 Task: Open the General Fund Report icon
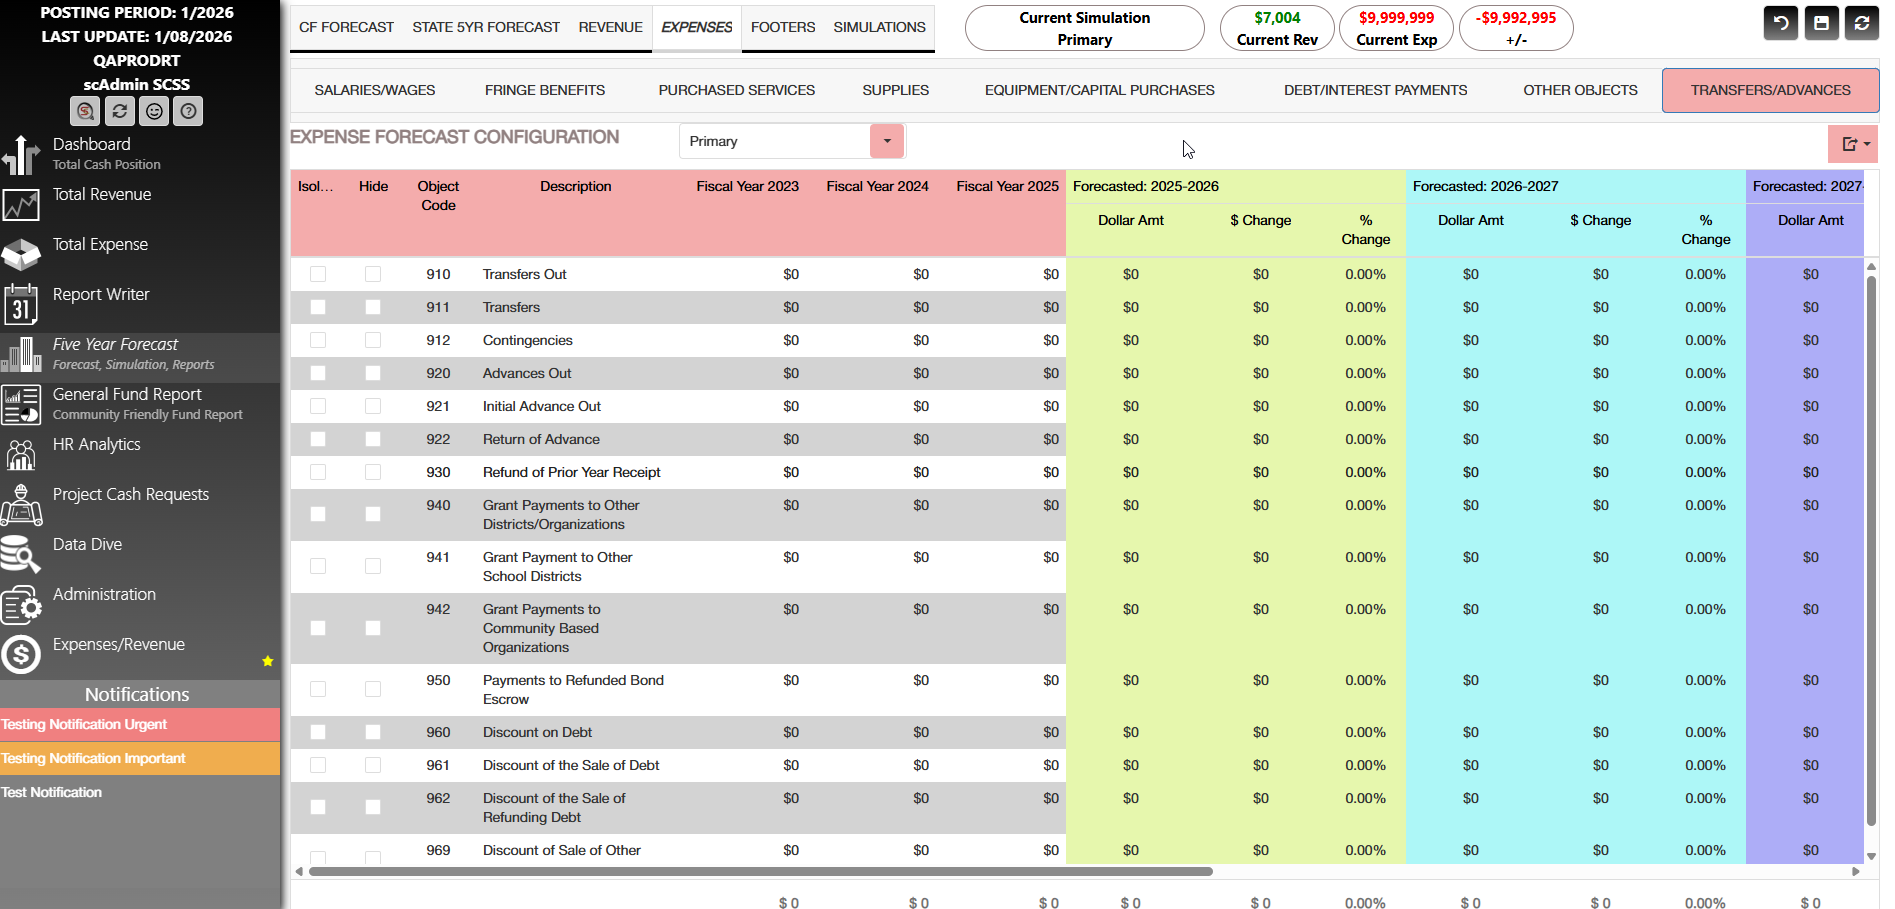(x=21, y=405)
